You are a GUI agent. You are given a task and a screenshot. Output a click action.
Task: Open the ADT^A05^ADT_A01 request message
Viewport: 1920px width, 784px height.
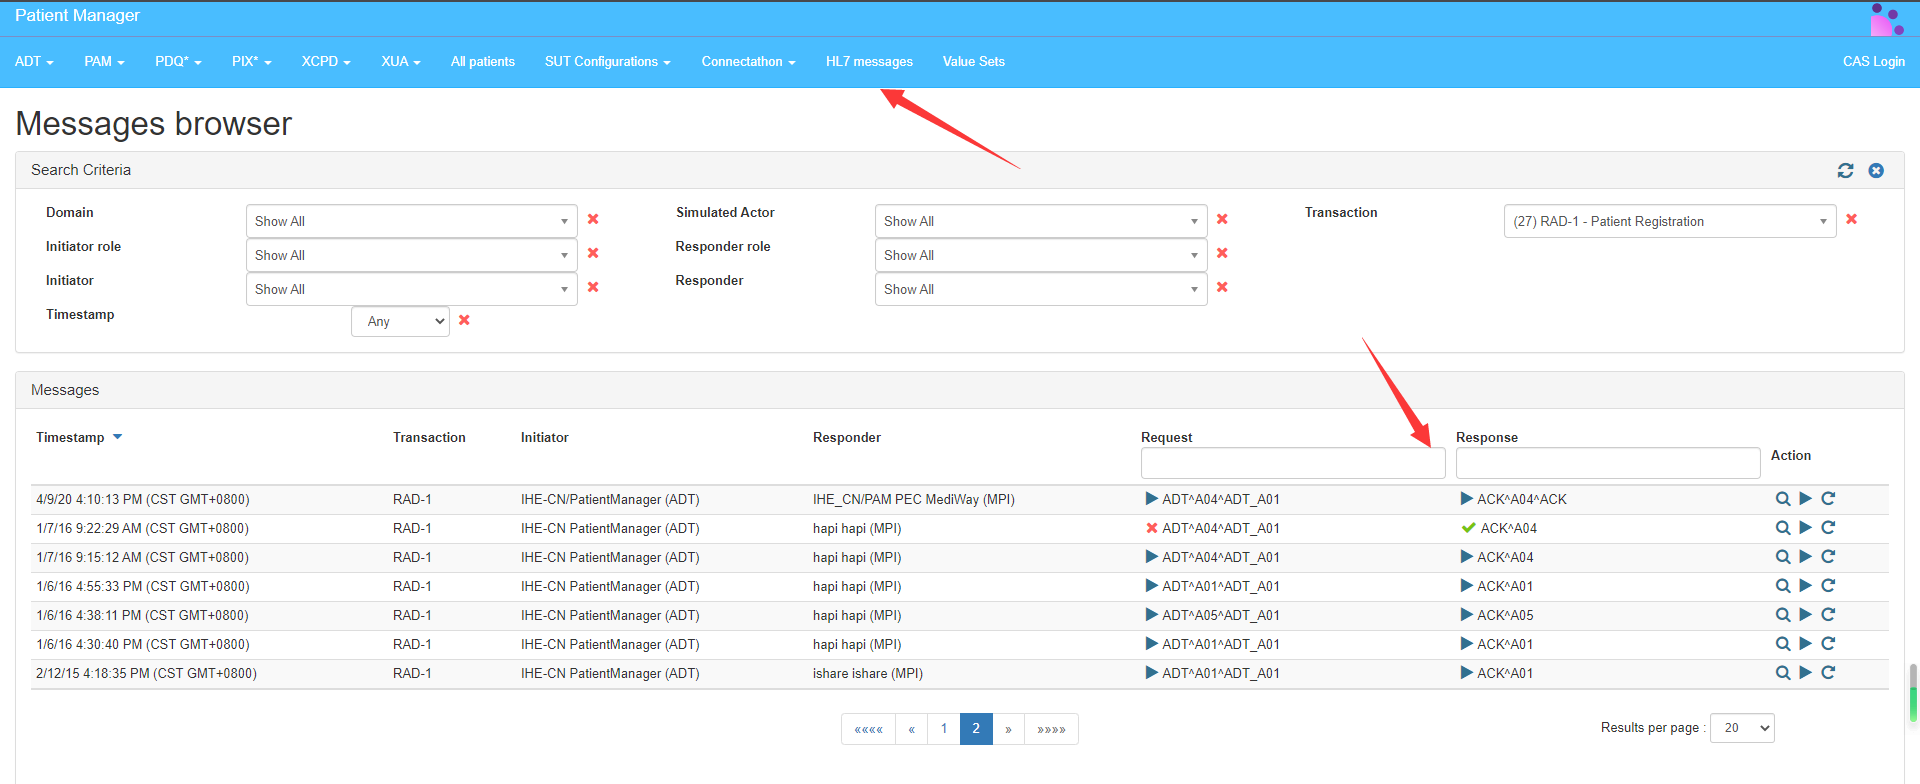(x=1221, y=615)
